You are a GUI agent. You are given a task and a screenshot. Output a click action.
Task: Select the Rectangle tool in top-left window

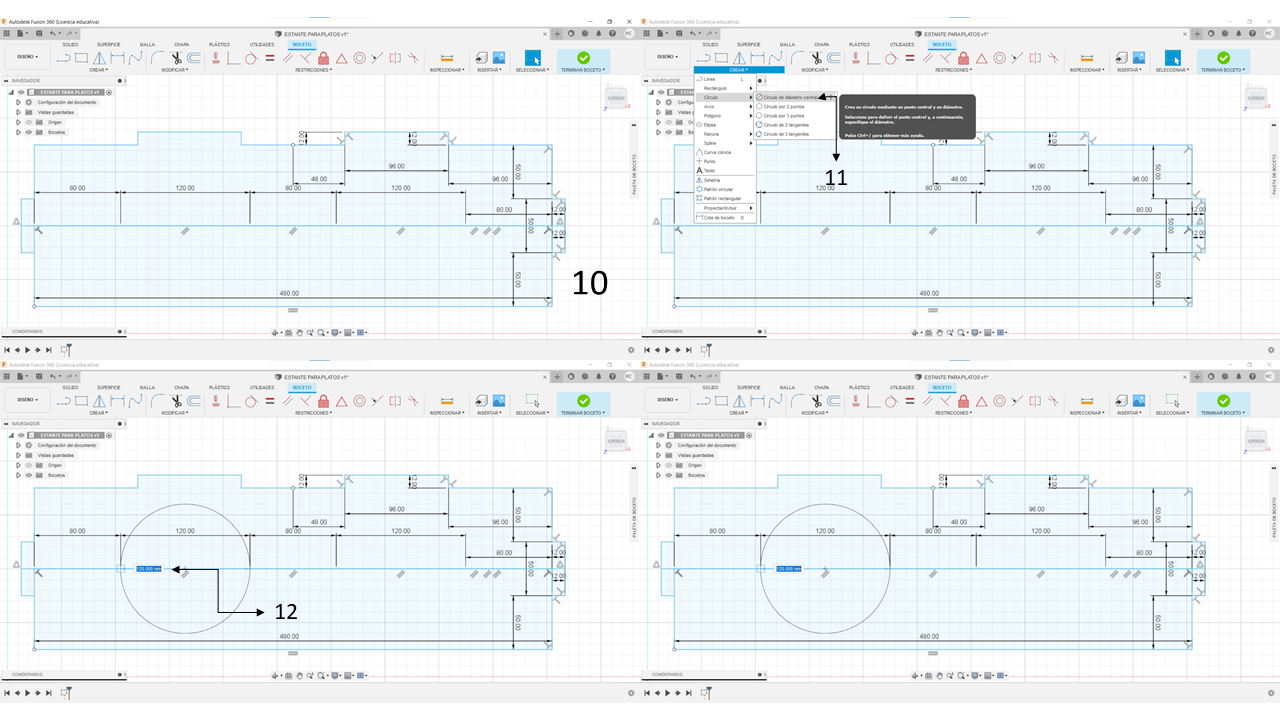[x=82, y=58]
